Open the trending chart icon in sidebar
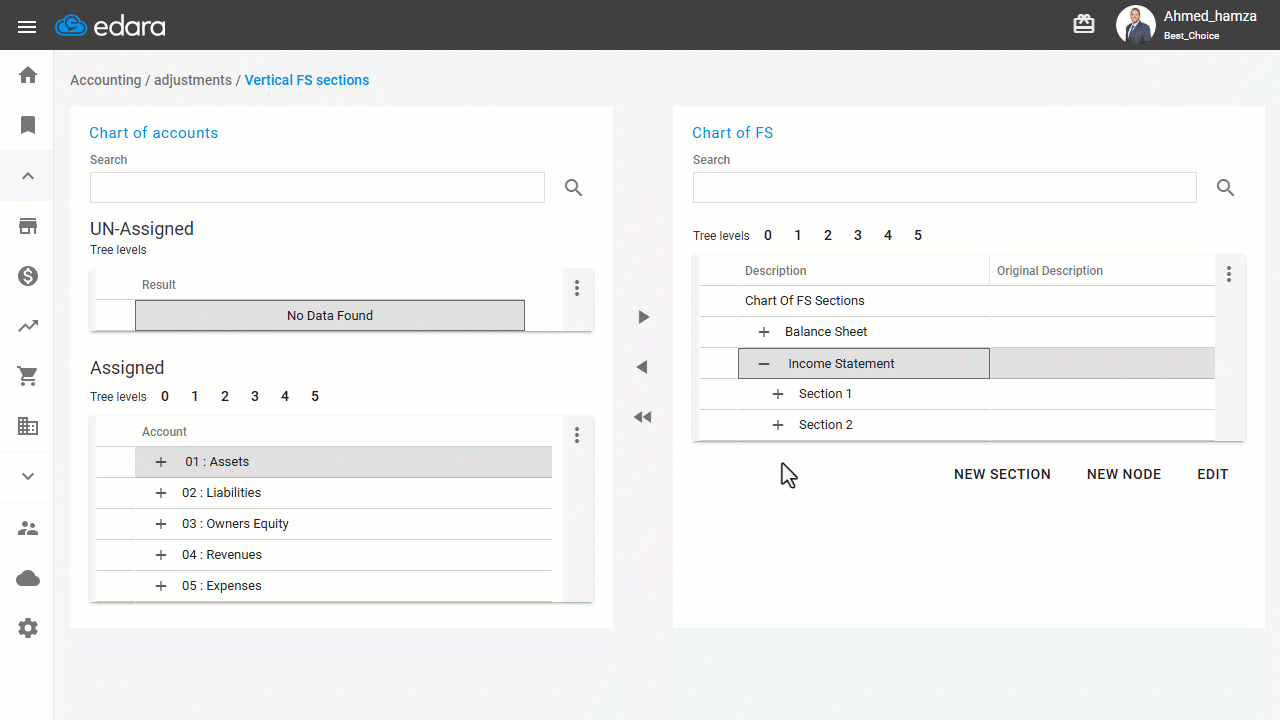The image size is (1280, 720). pyautogui.click(x=28, y=326)
